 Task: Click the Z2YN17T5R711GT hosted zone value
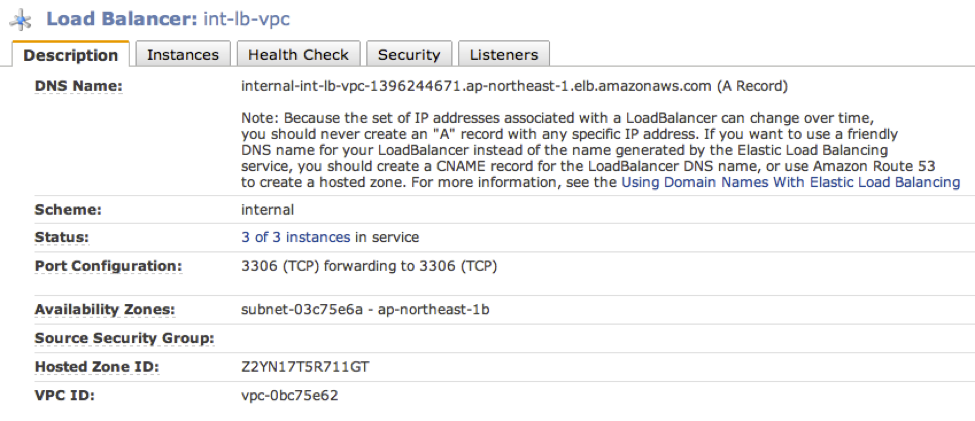(x=305, y=368)
